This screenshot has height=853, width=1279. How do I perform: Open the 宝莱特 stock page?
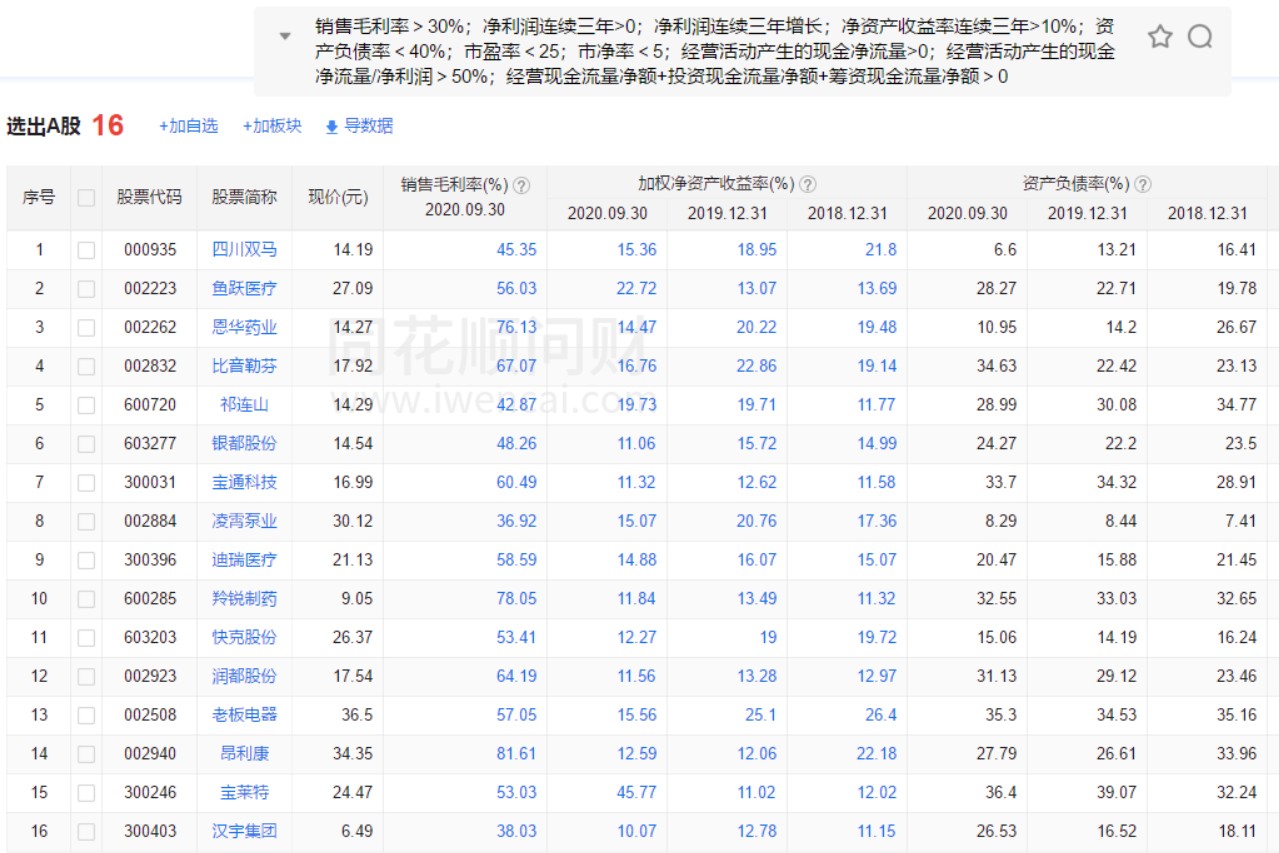(247, 792)
